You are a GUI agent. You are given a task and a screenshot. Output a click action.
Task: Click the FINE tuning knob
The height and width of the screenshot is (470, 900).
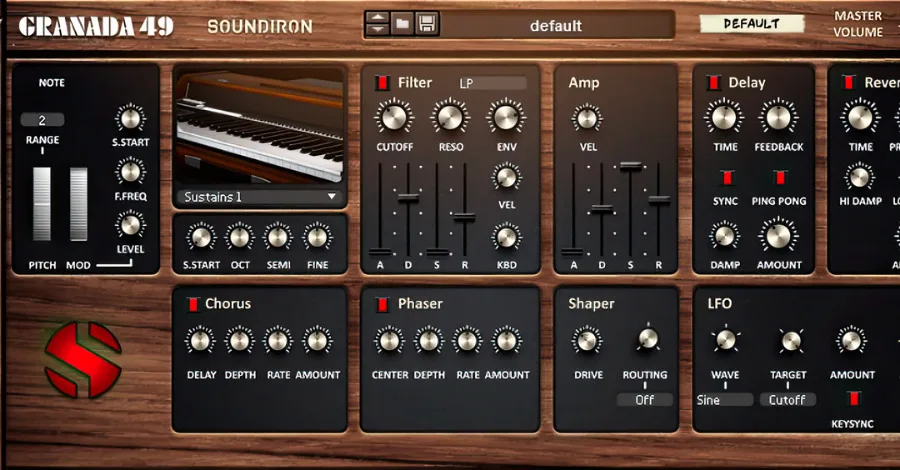tap(317, 237)
